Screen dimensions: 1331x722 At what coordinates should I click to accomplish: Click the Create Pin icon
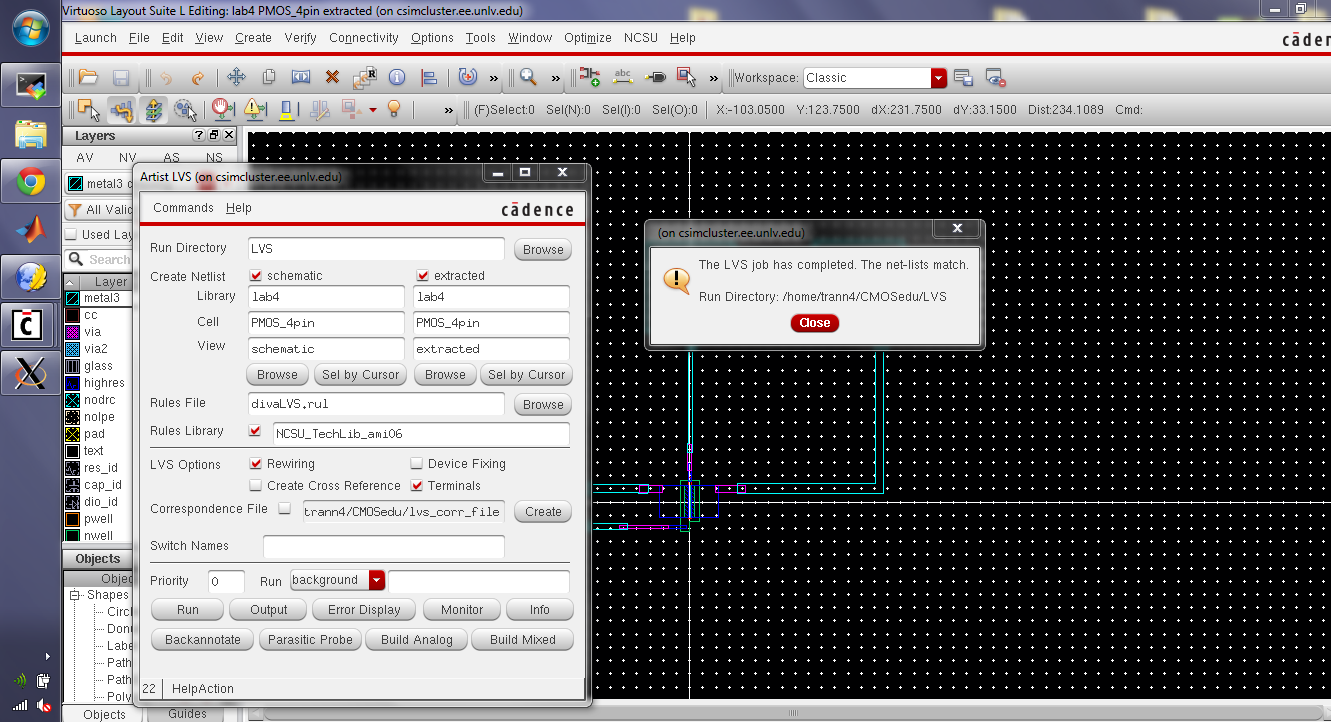pos(655,77)
